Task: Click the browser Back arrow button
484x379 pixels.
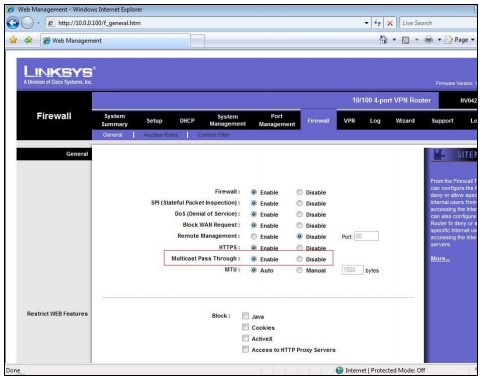Action: [13, 23]
